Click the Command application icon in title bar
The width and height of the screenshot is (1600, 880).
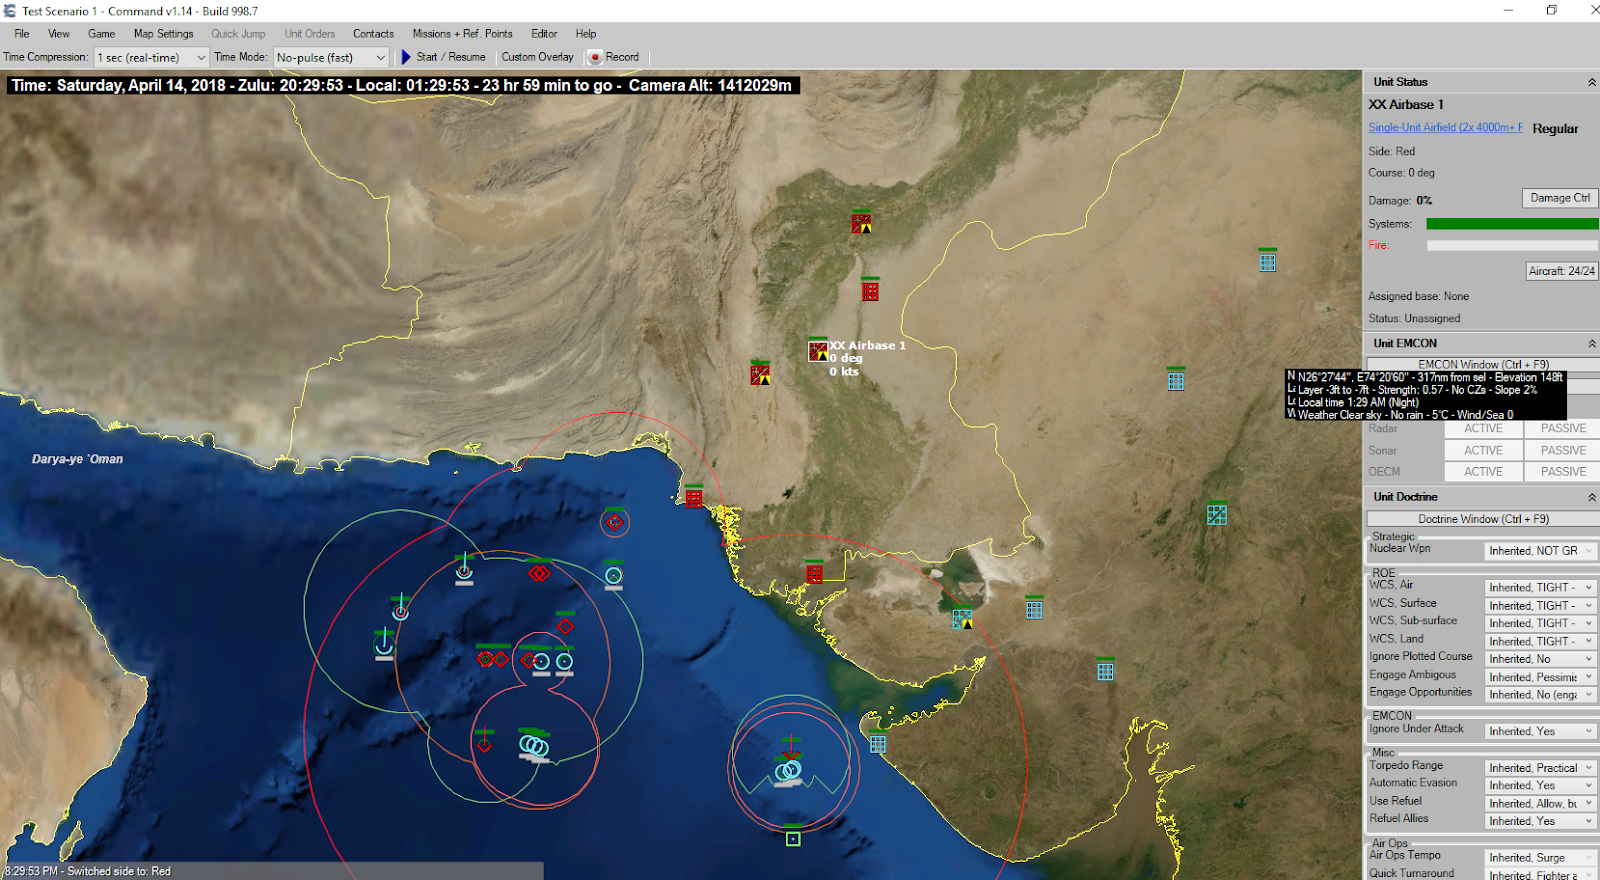[x=10, y=11]
